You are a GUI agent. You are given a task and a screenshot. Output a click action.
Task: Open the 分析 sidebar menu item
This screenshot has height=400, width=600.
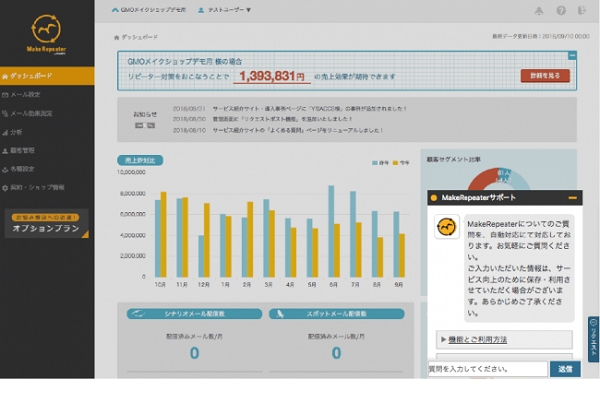[x=47, y=132]
